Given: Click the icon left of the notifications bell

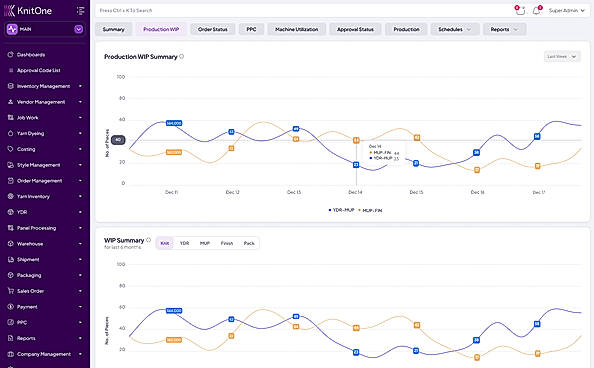Looking at the screenshot, I should click(x=520, y=11).
